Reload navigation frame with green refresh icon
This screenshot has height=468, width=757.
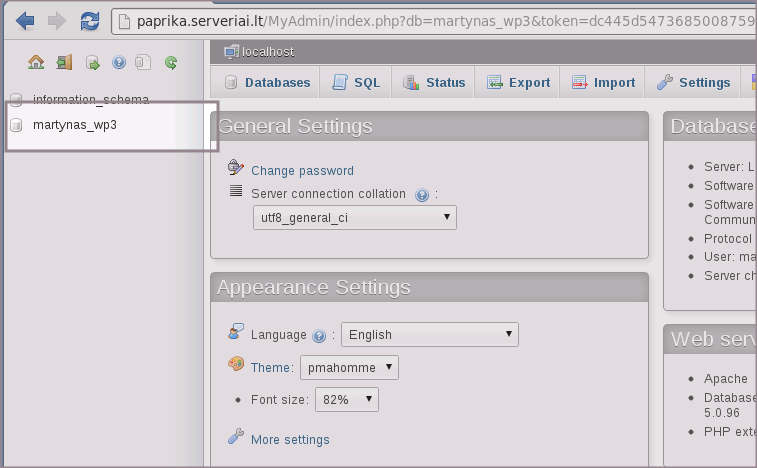171,63
